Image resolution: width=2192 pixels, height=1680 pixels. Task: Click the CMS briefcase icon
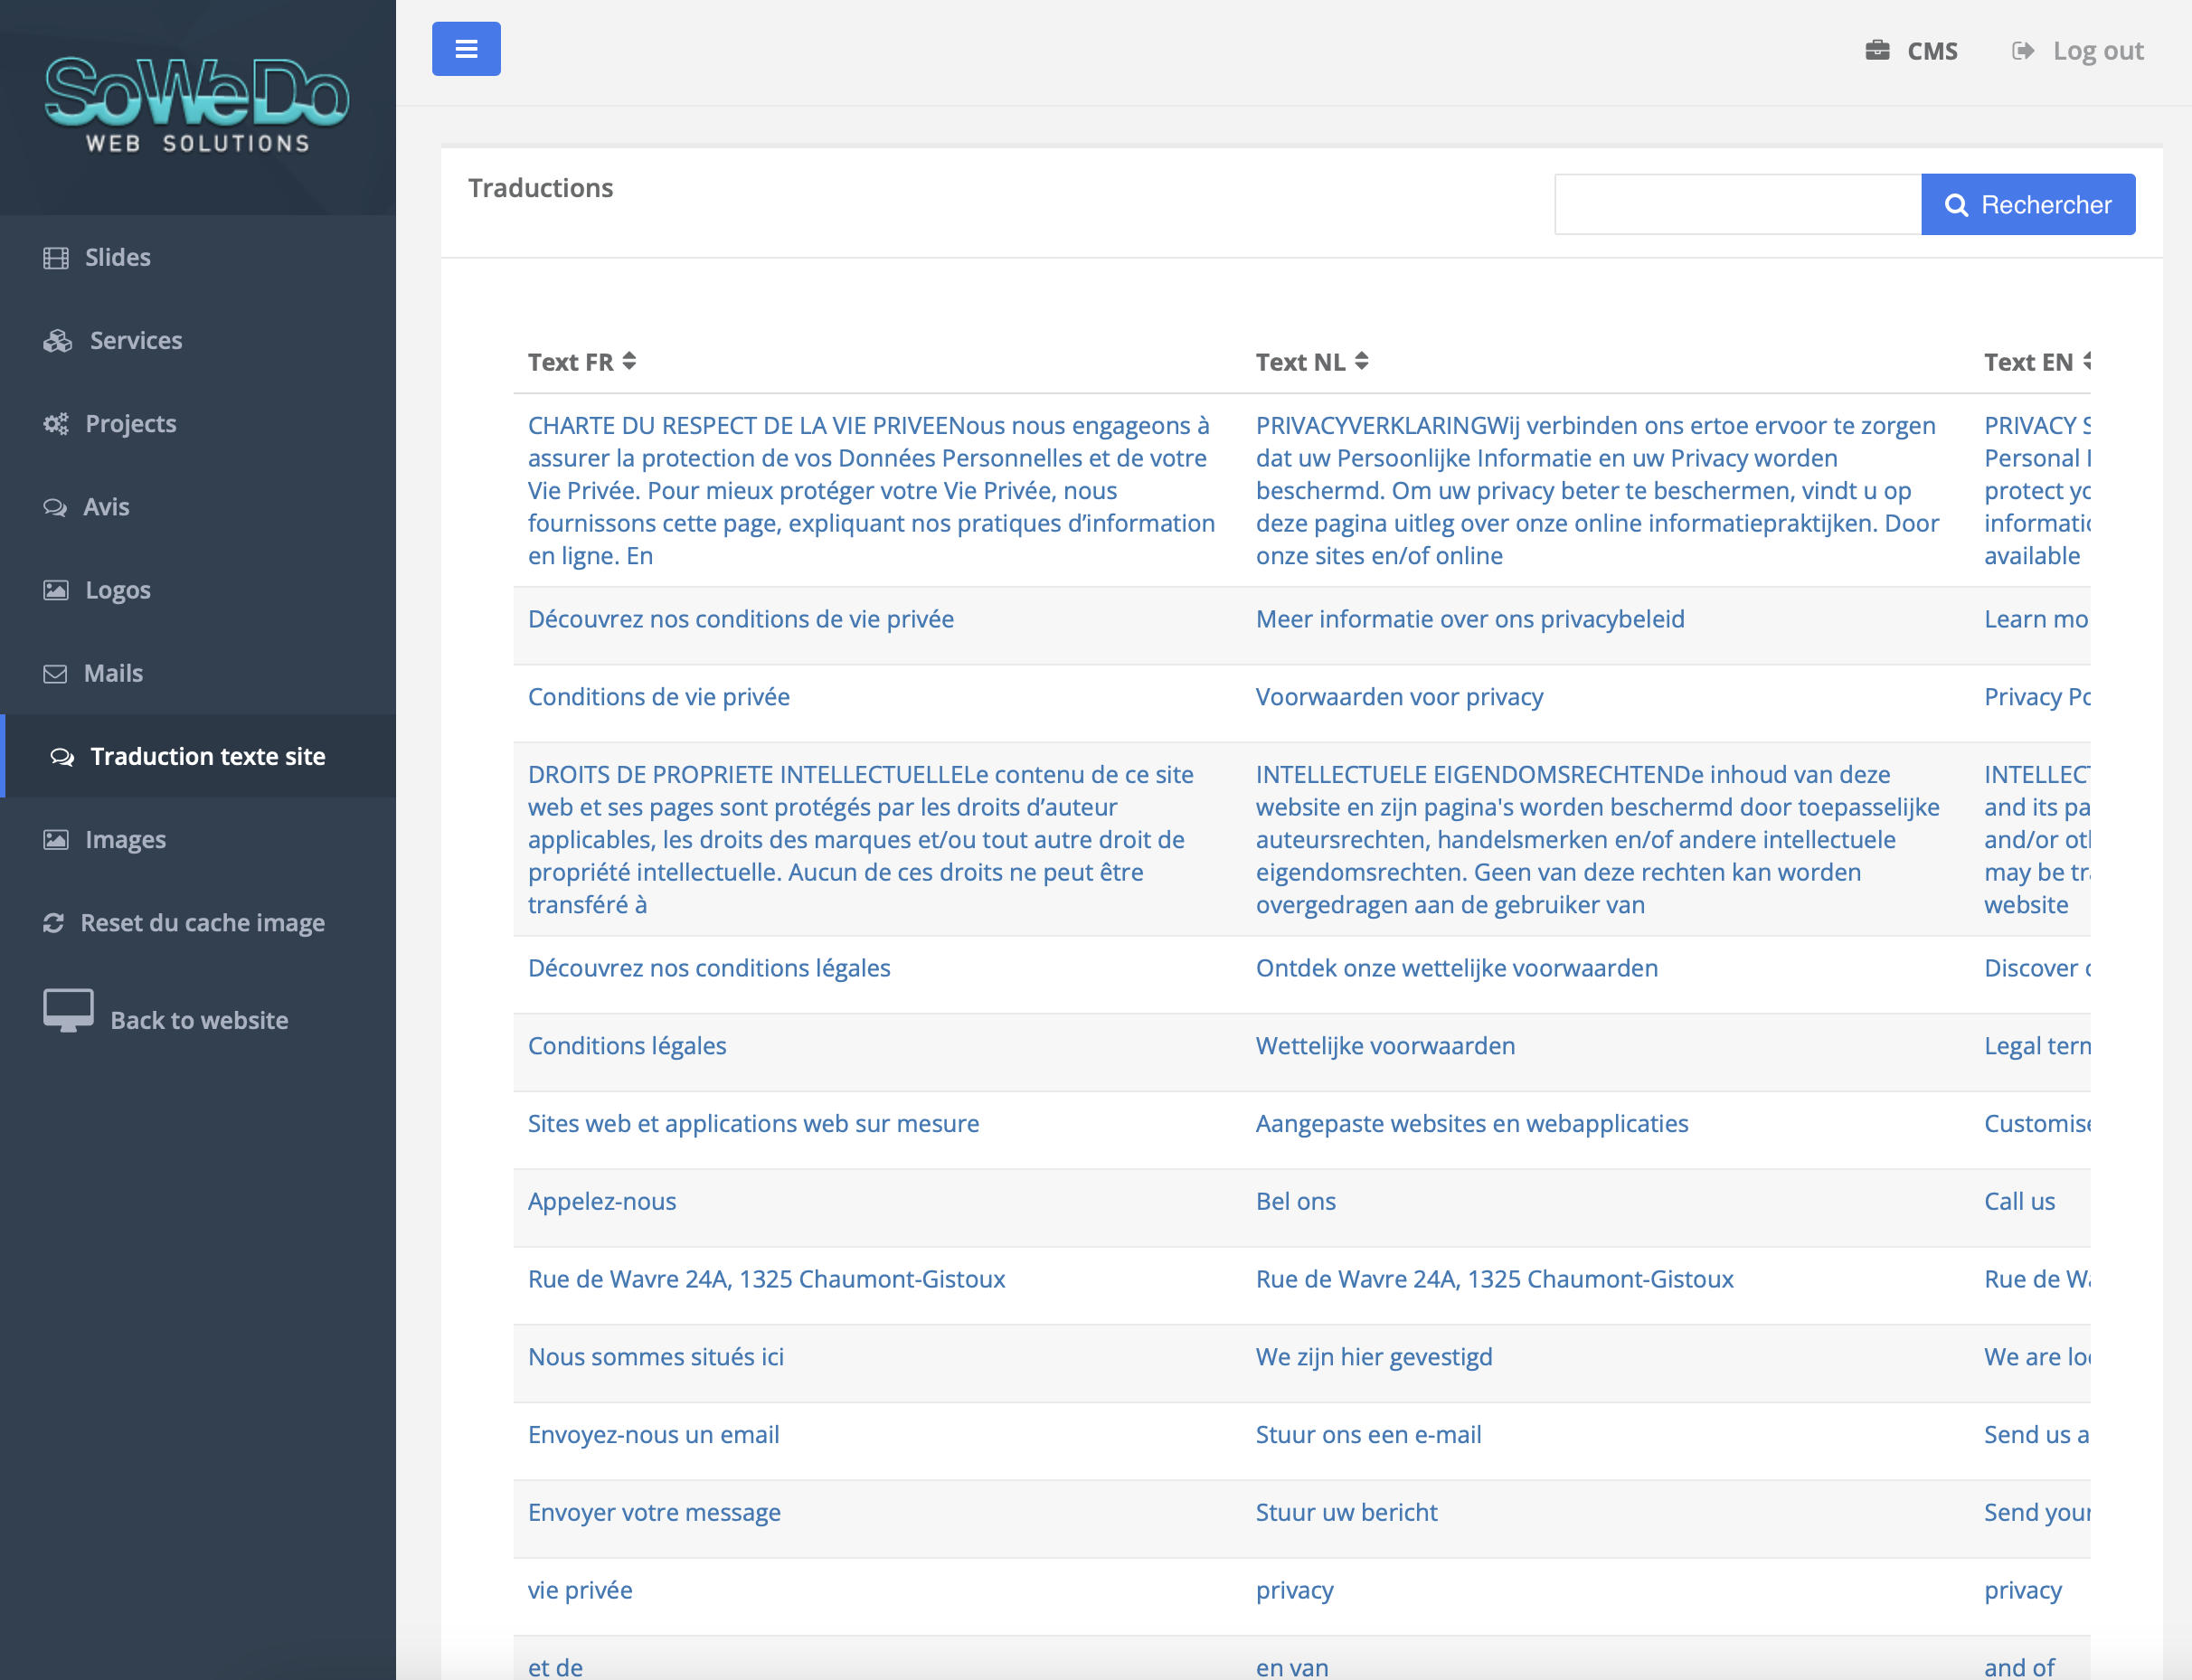click(x=1877, y=50)
